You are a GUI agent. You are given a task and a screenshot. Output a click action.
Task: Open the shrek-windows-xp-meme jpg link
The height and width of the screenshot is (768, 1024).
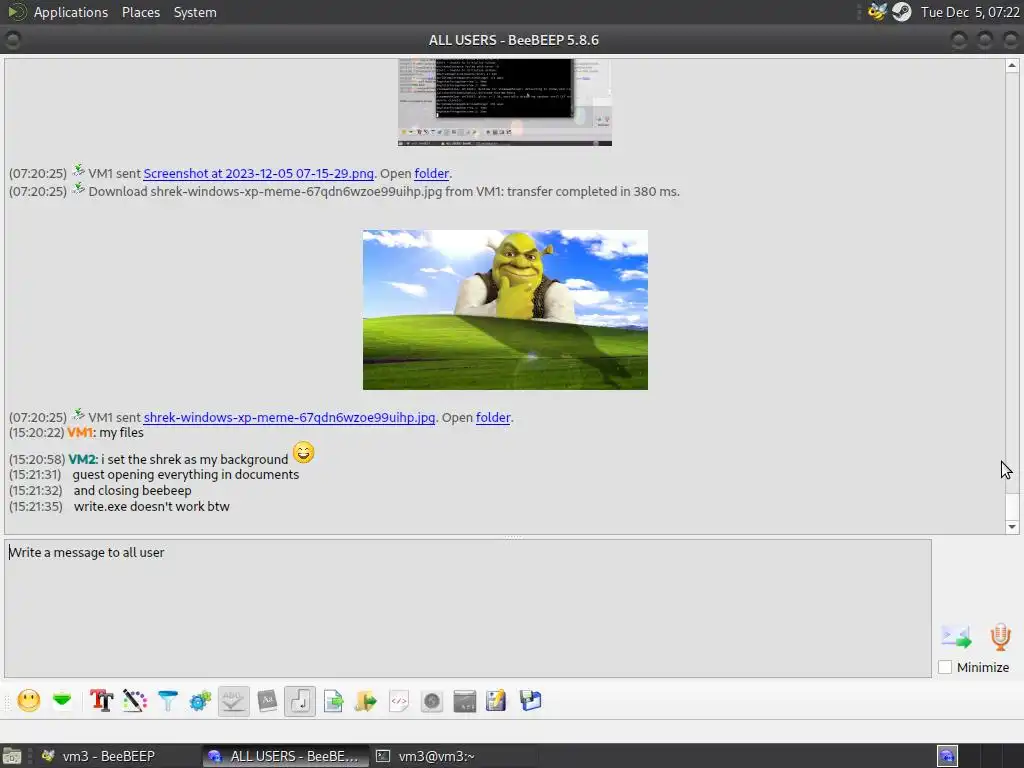289,417
